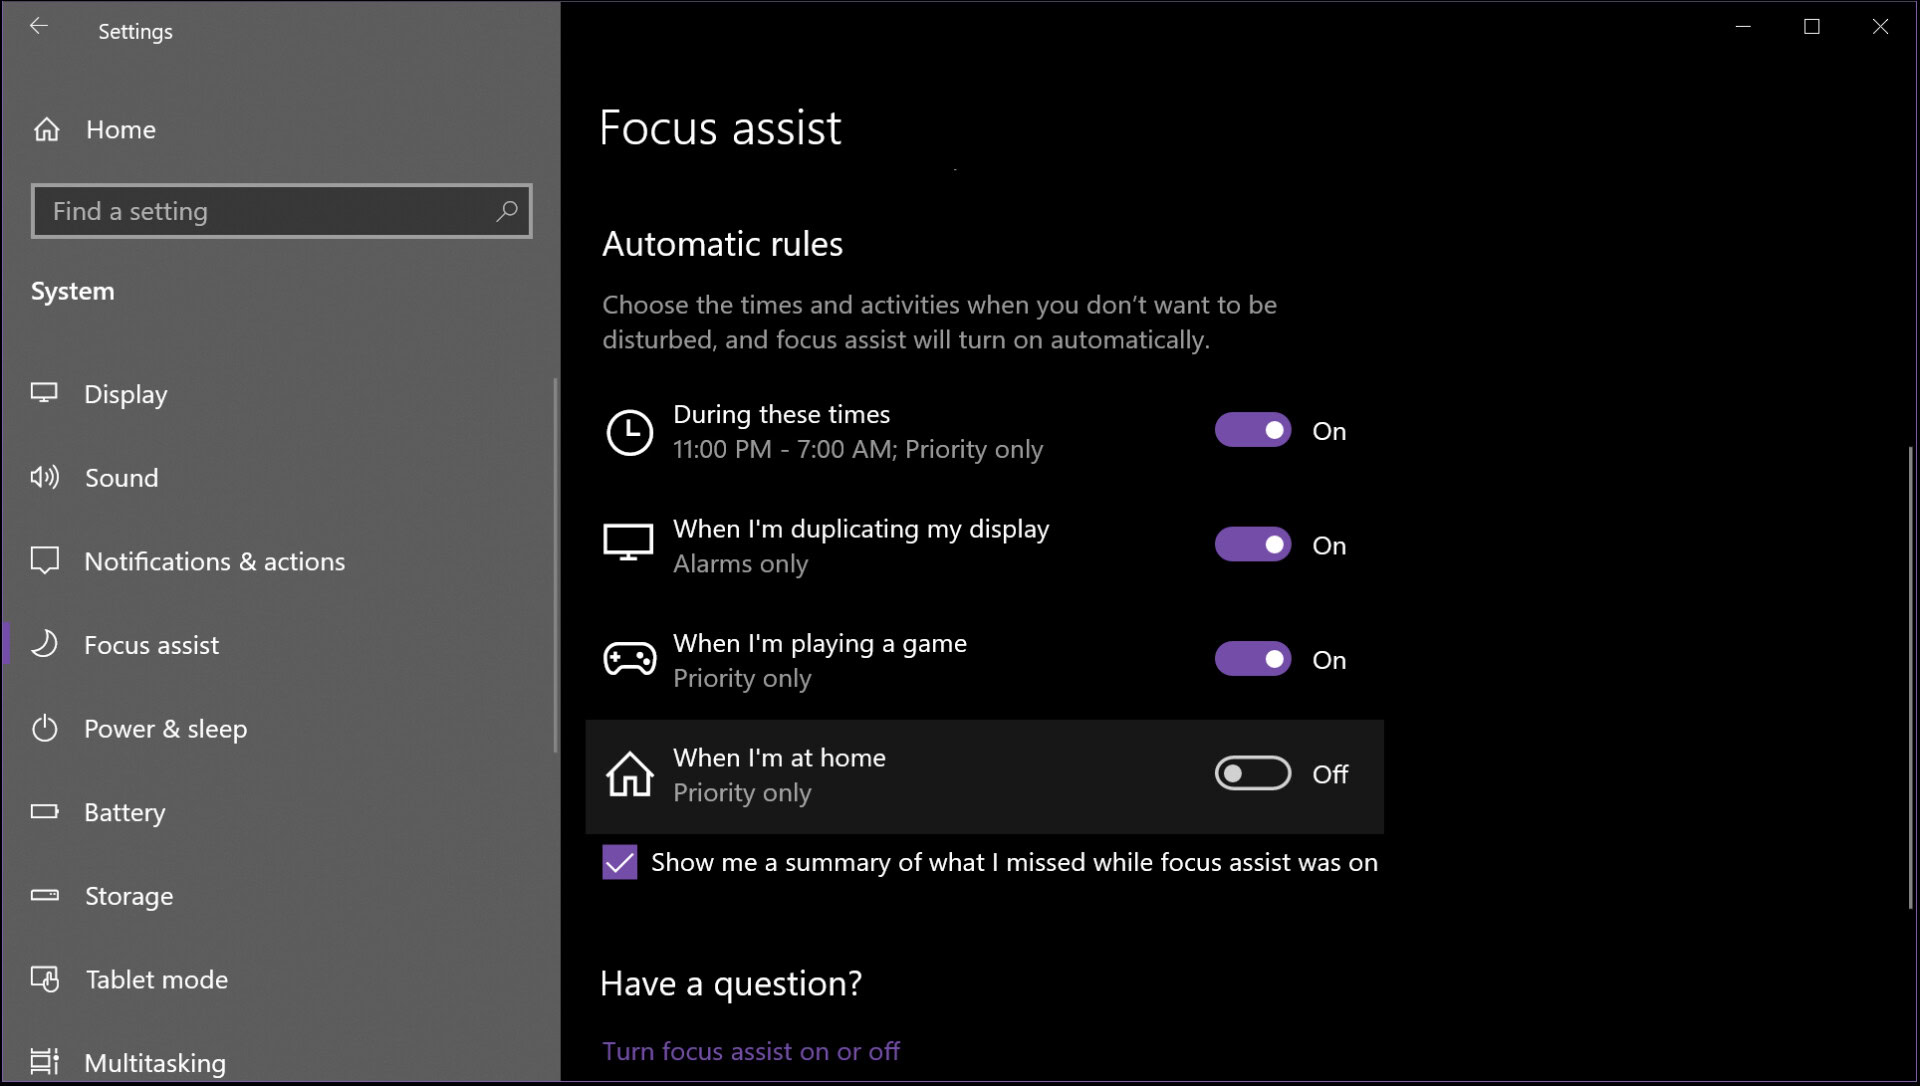
Task: Open Notifications & actions settings
Action: click(x=215, y=560)
